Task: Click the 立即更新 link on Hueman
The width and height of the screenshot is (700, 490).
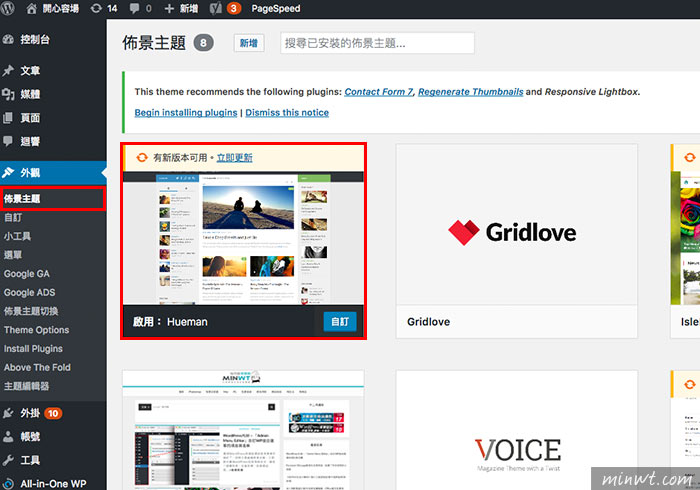Action: pyautogui.click(x=234, y=158)
